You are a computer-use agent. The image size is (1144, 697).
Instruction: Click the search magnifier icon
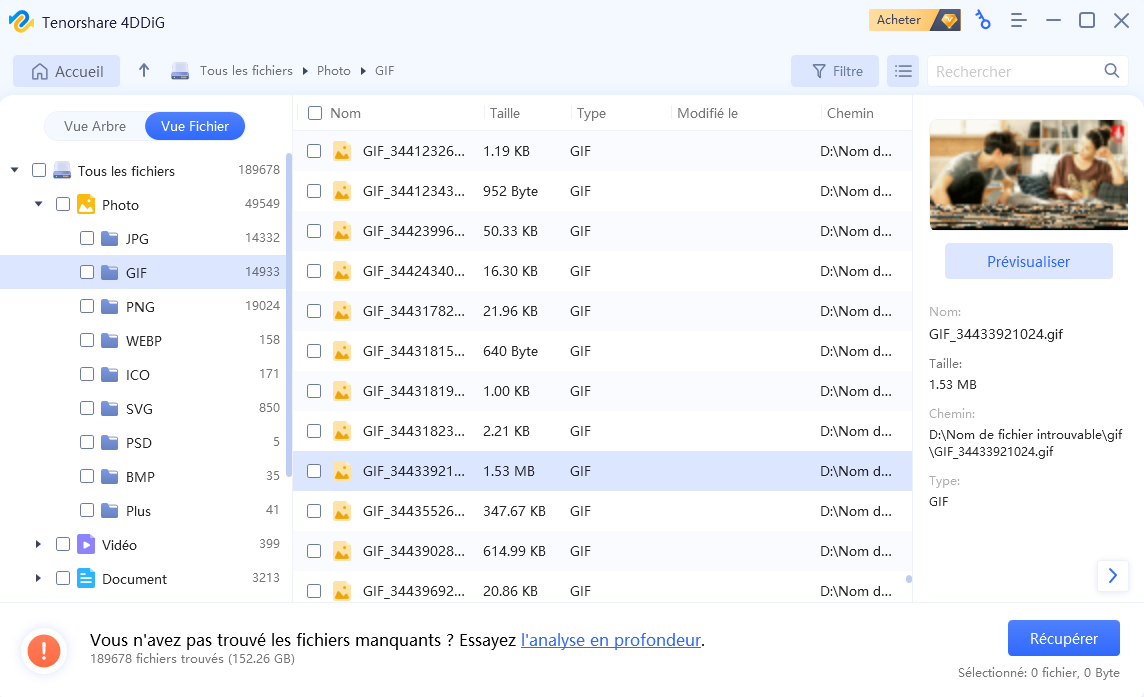point(1111,71)
